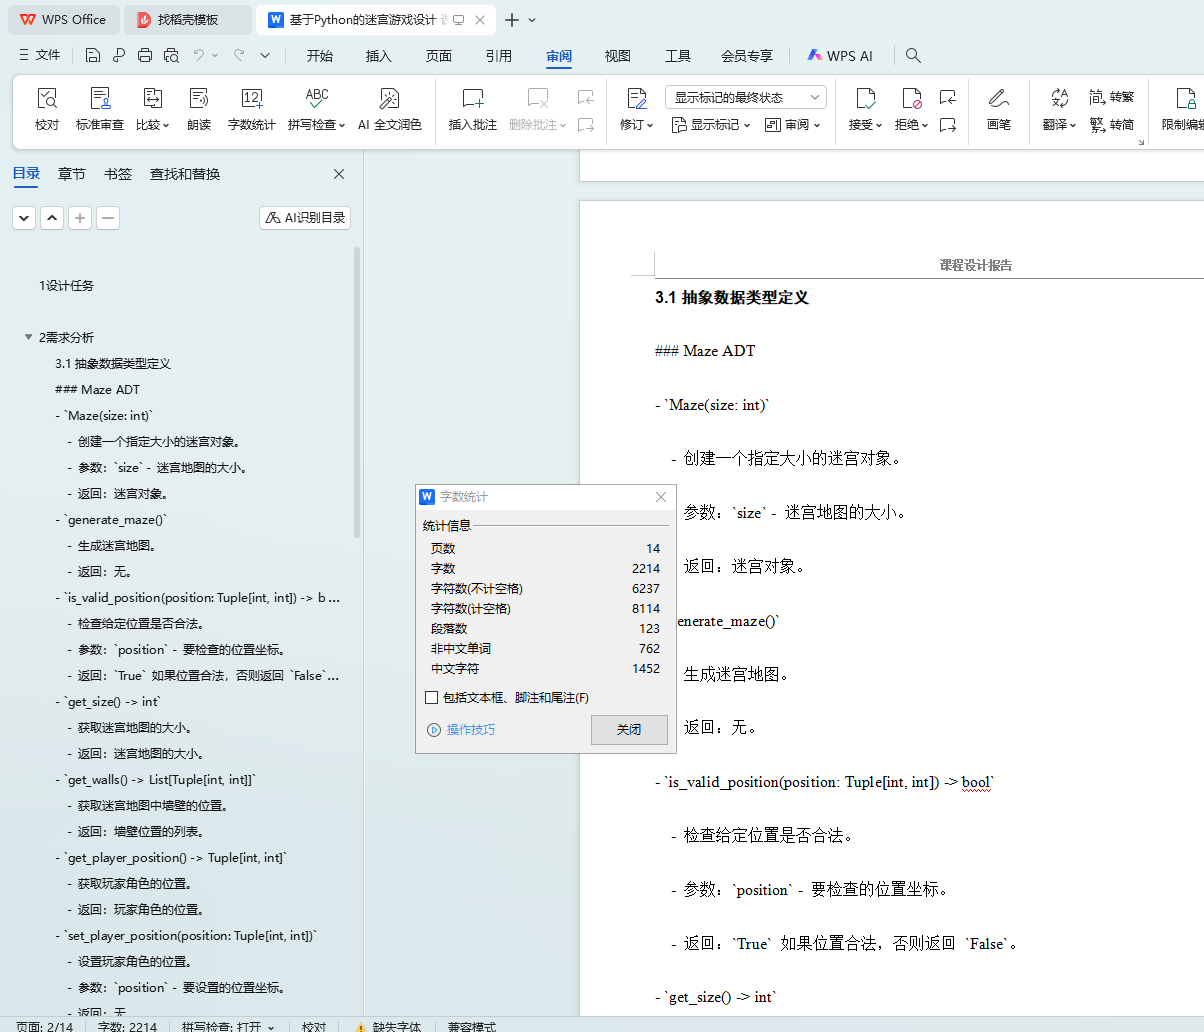Click print preview icon in quick toolbar
This screenshot has width=1204, height=1032.
click(171, 56)
